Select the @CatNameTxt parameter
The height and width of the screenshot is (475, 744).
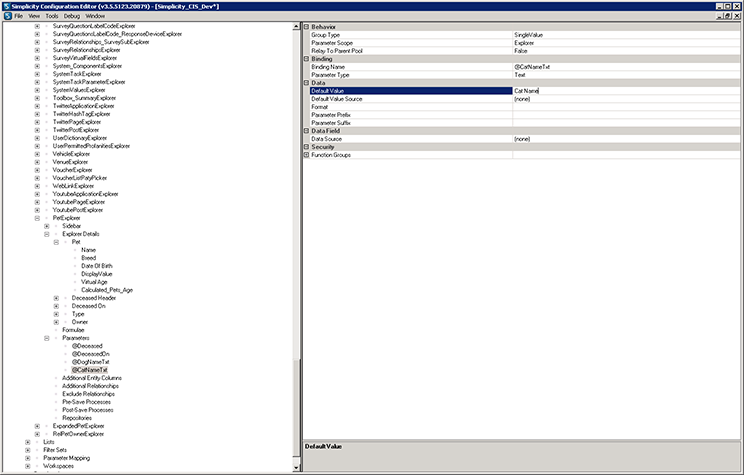point(90,370)
